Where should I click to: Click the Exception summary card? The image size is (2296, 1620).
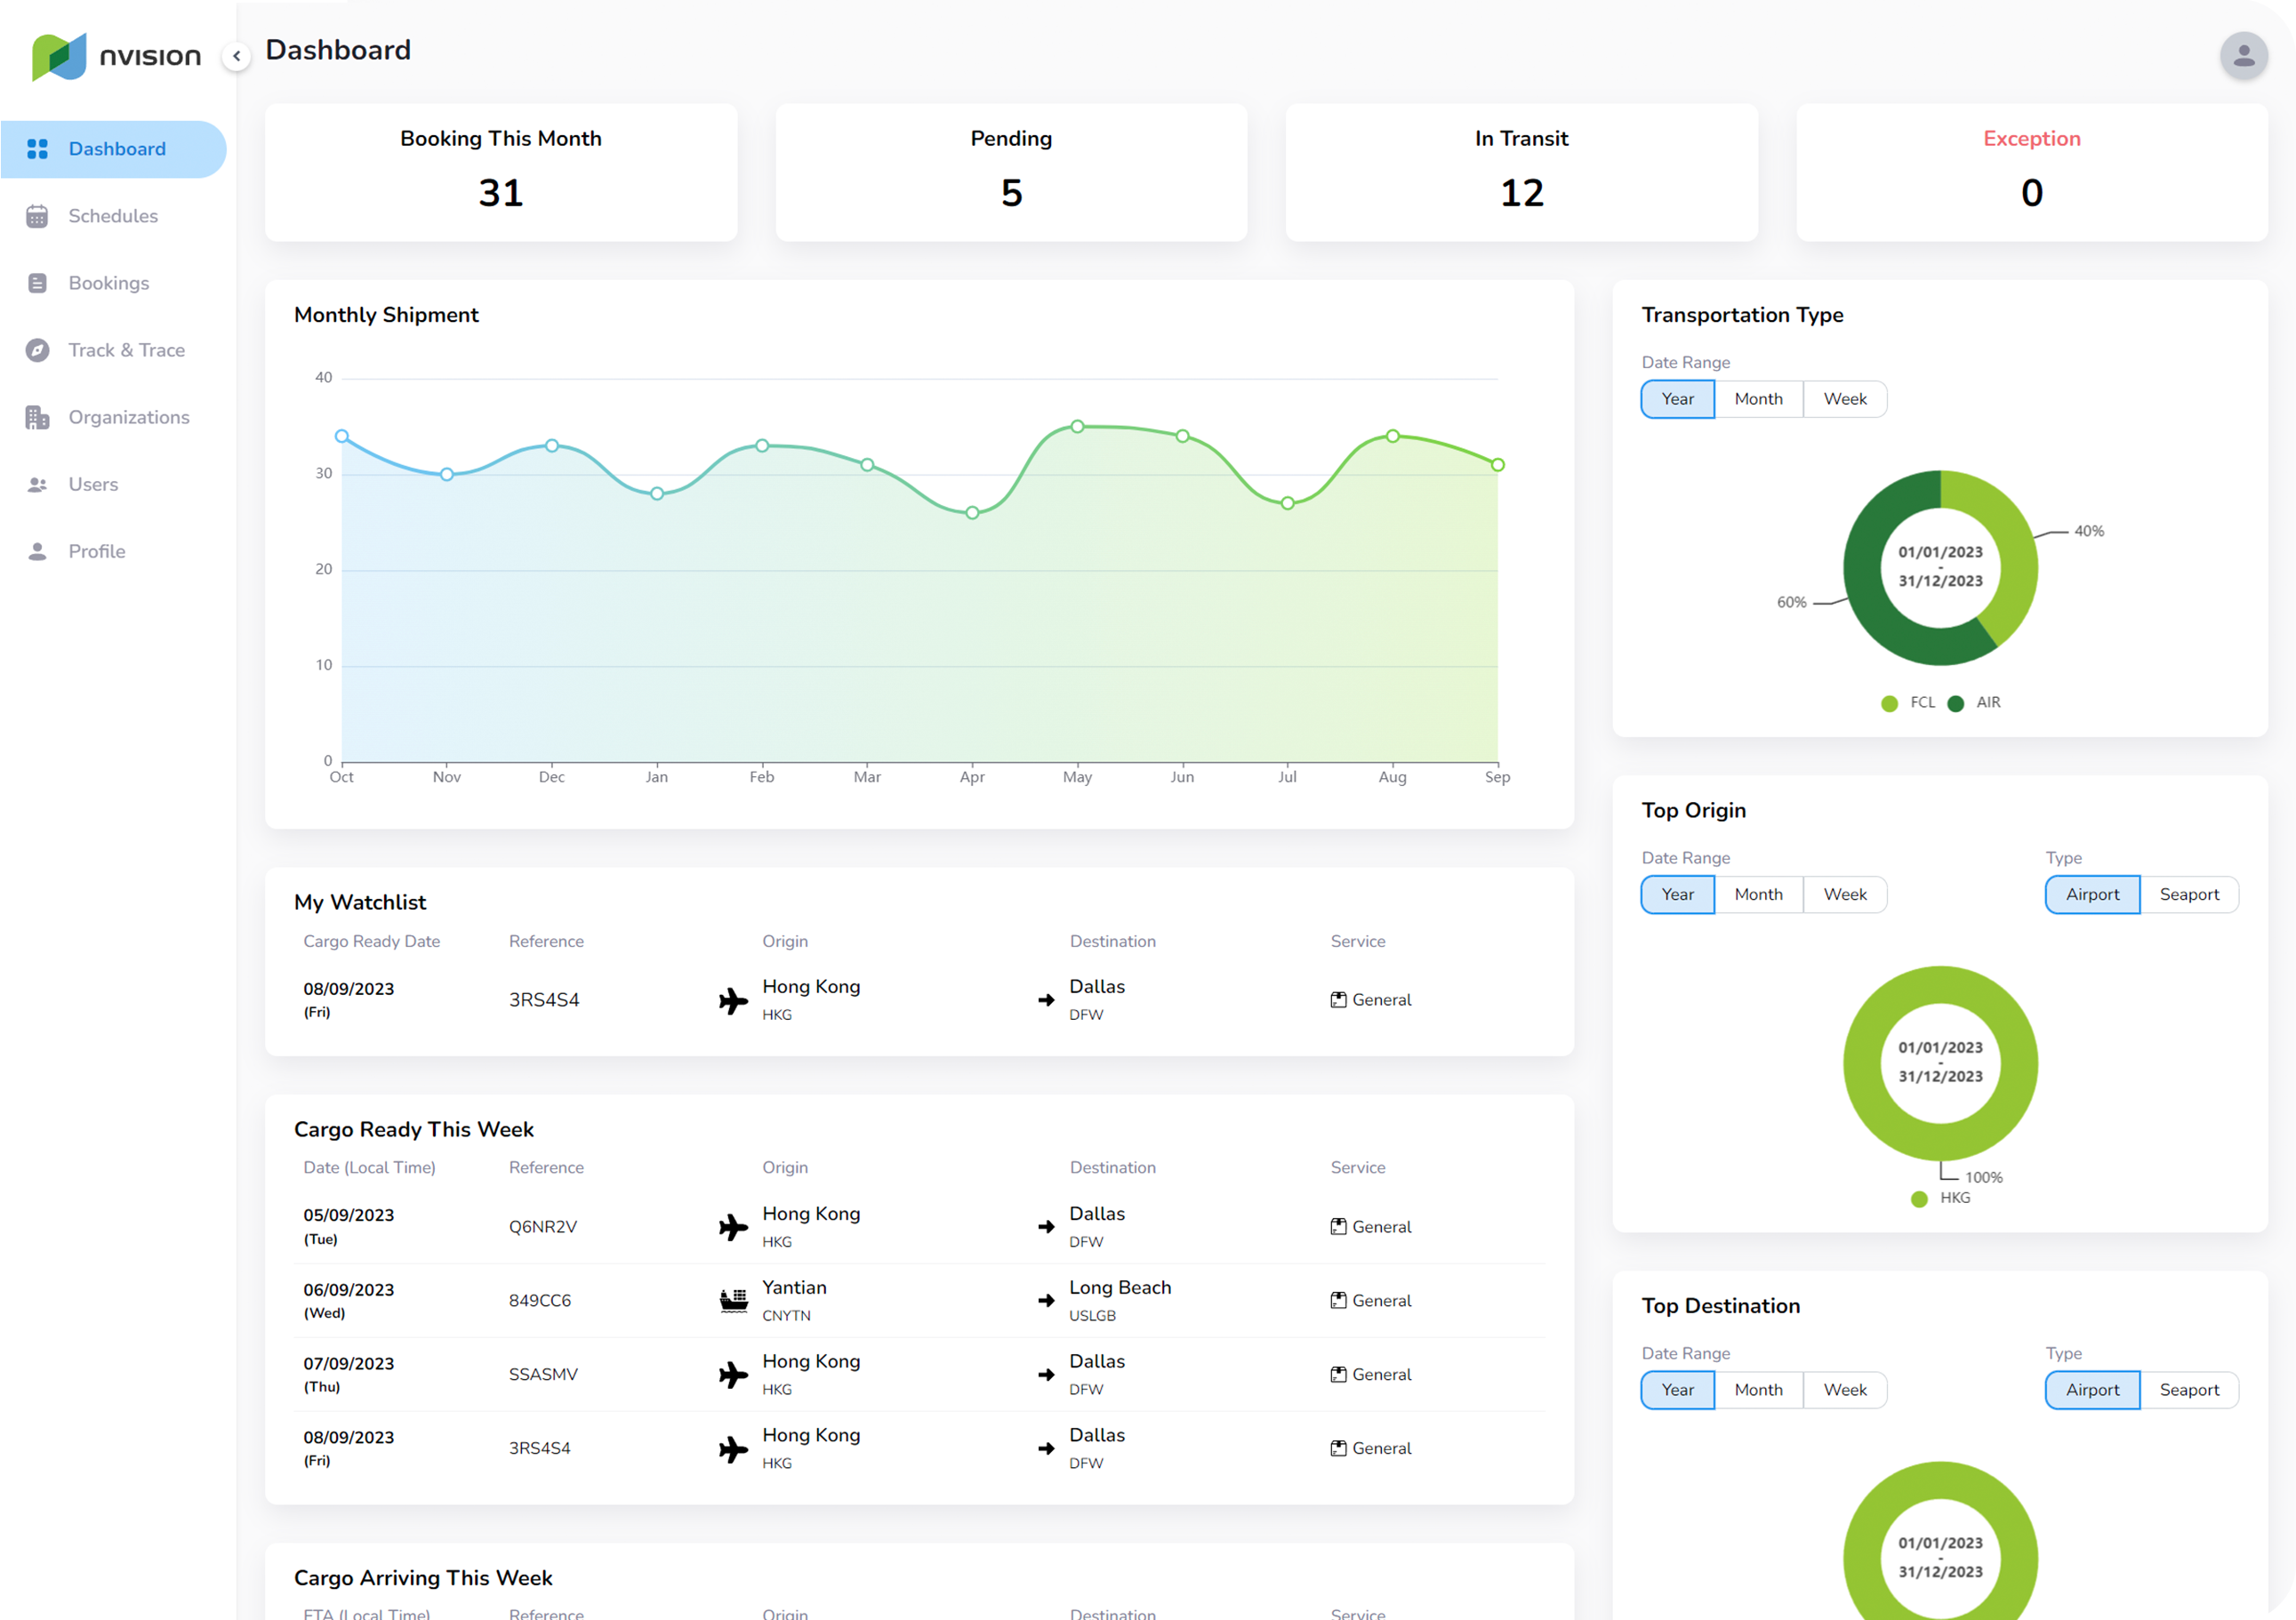tap(2030, 172)
